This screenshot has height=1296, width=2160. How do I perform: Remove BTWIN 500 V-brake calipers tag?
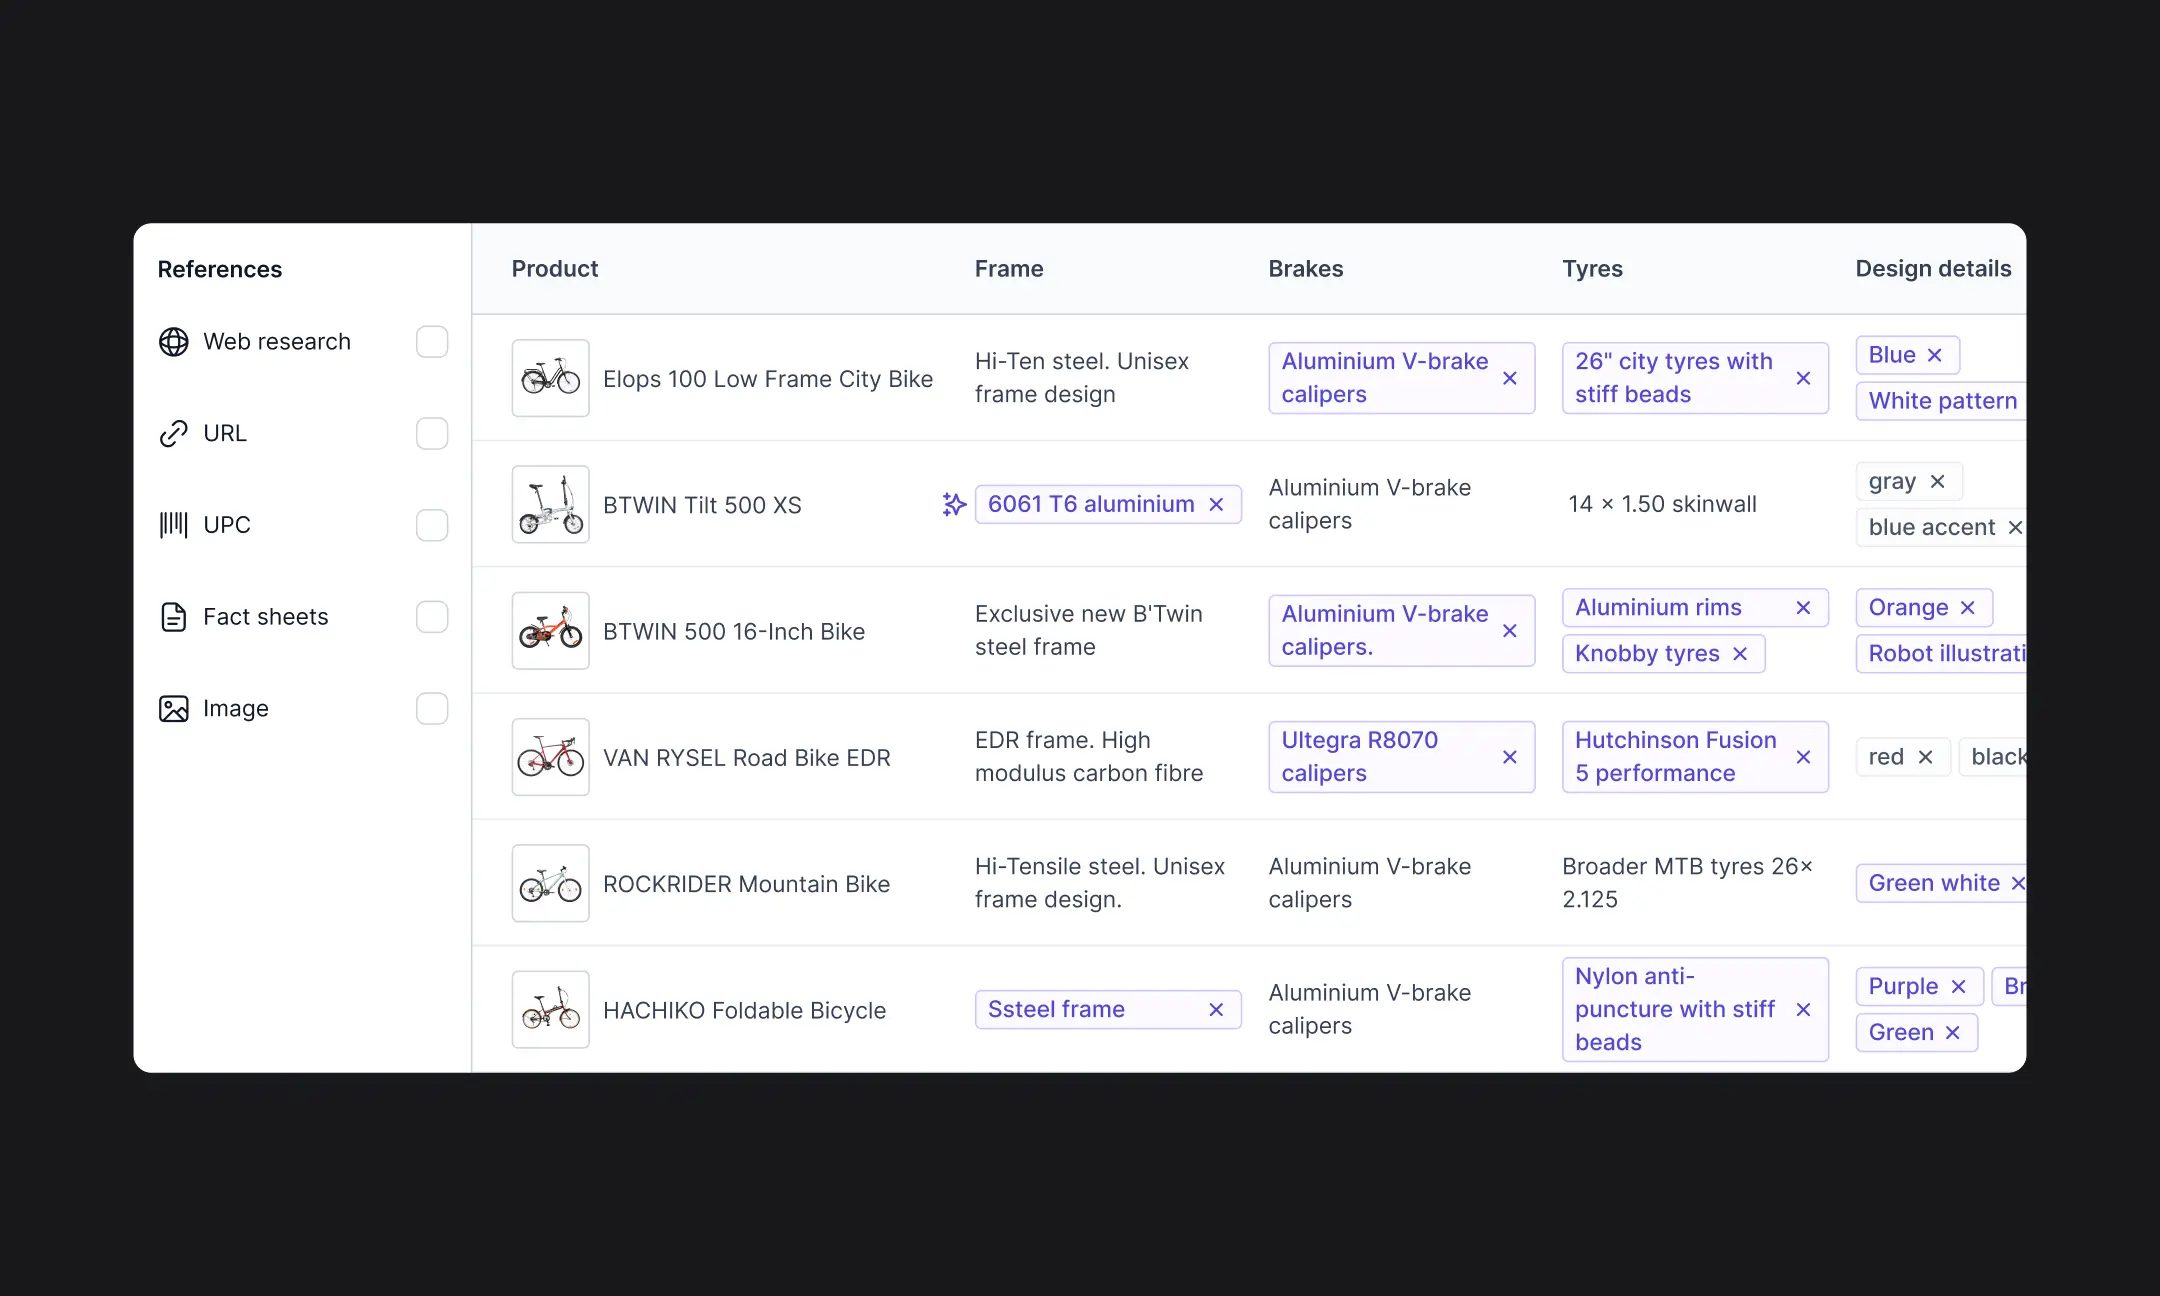1510,631
